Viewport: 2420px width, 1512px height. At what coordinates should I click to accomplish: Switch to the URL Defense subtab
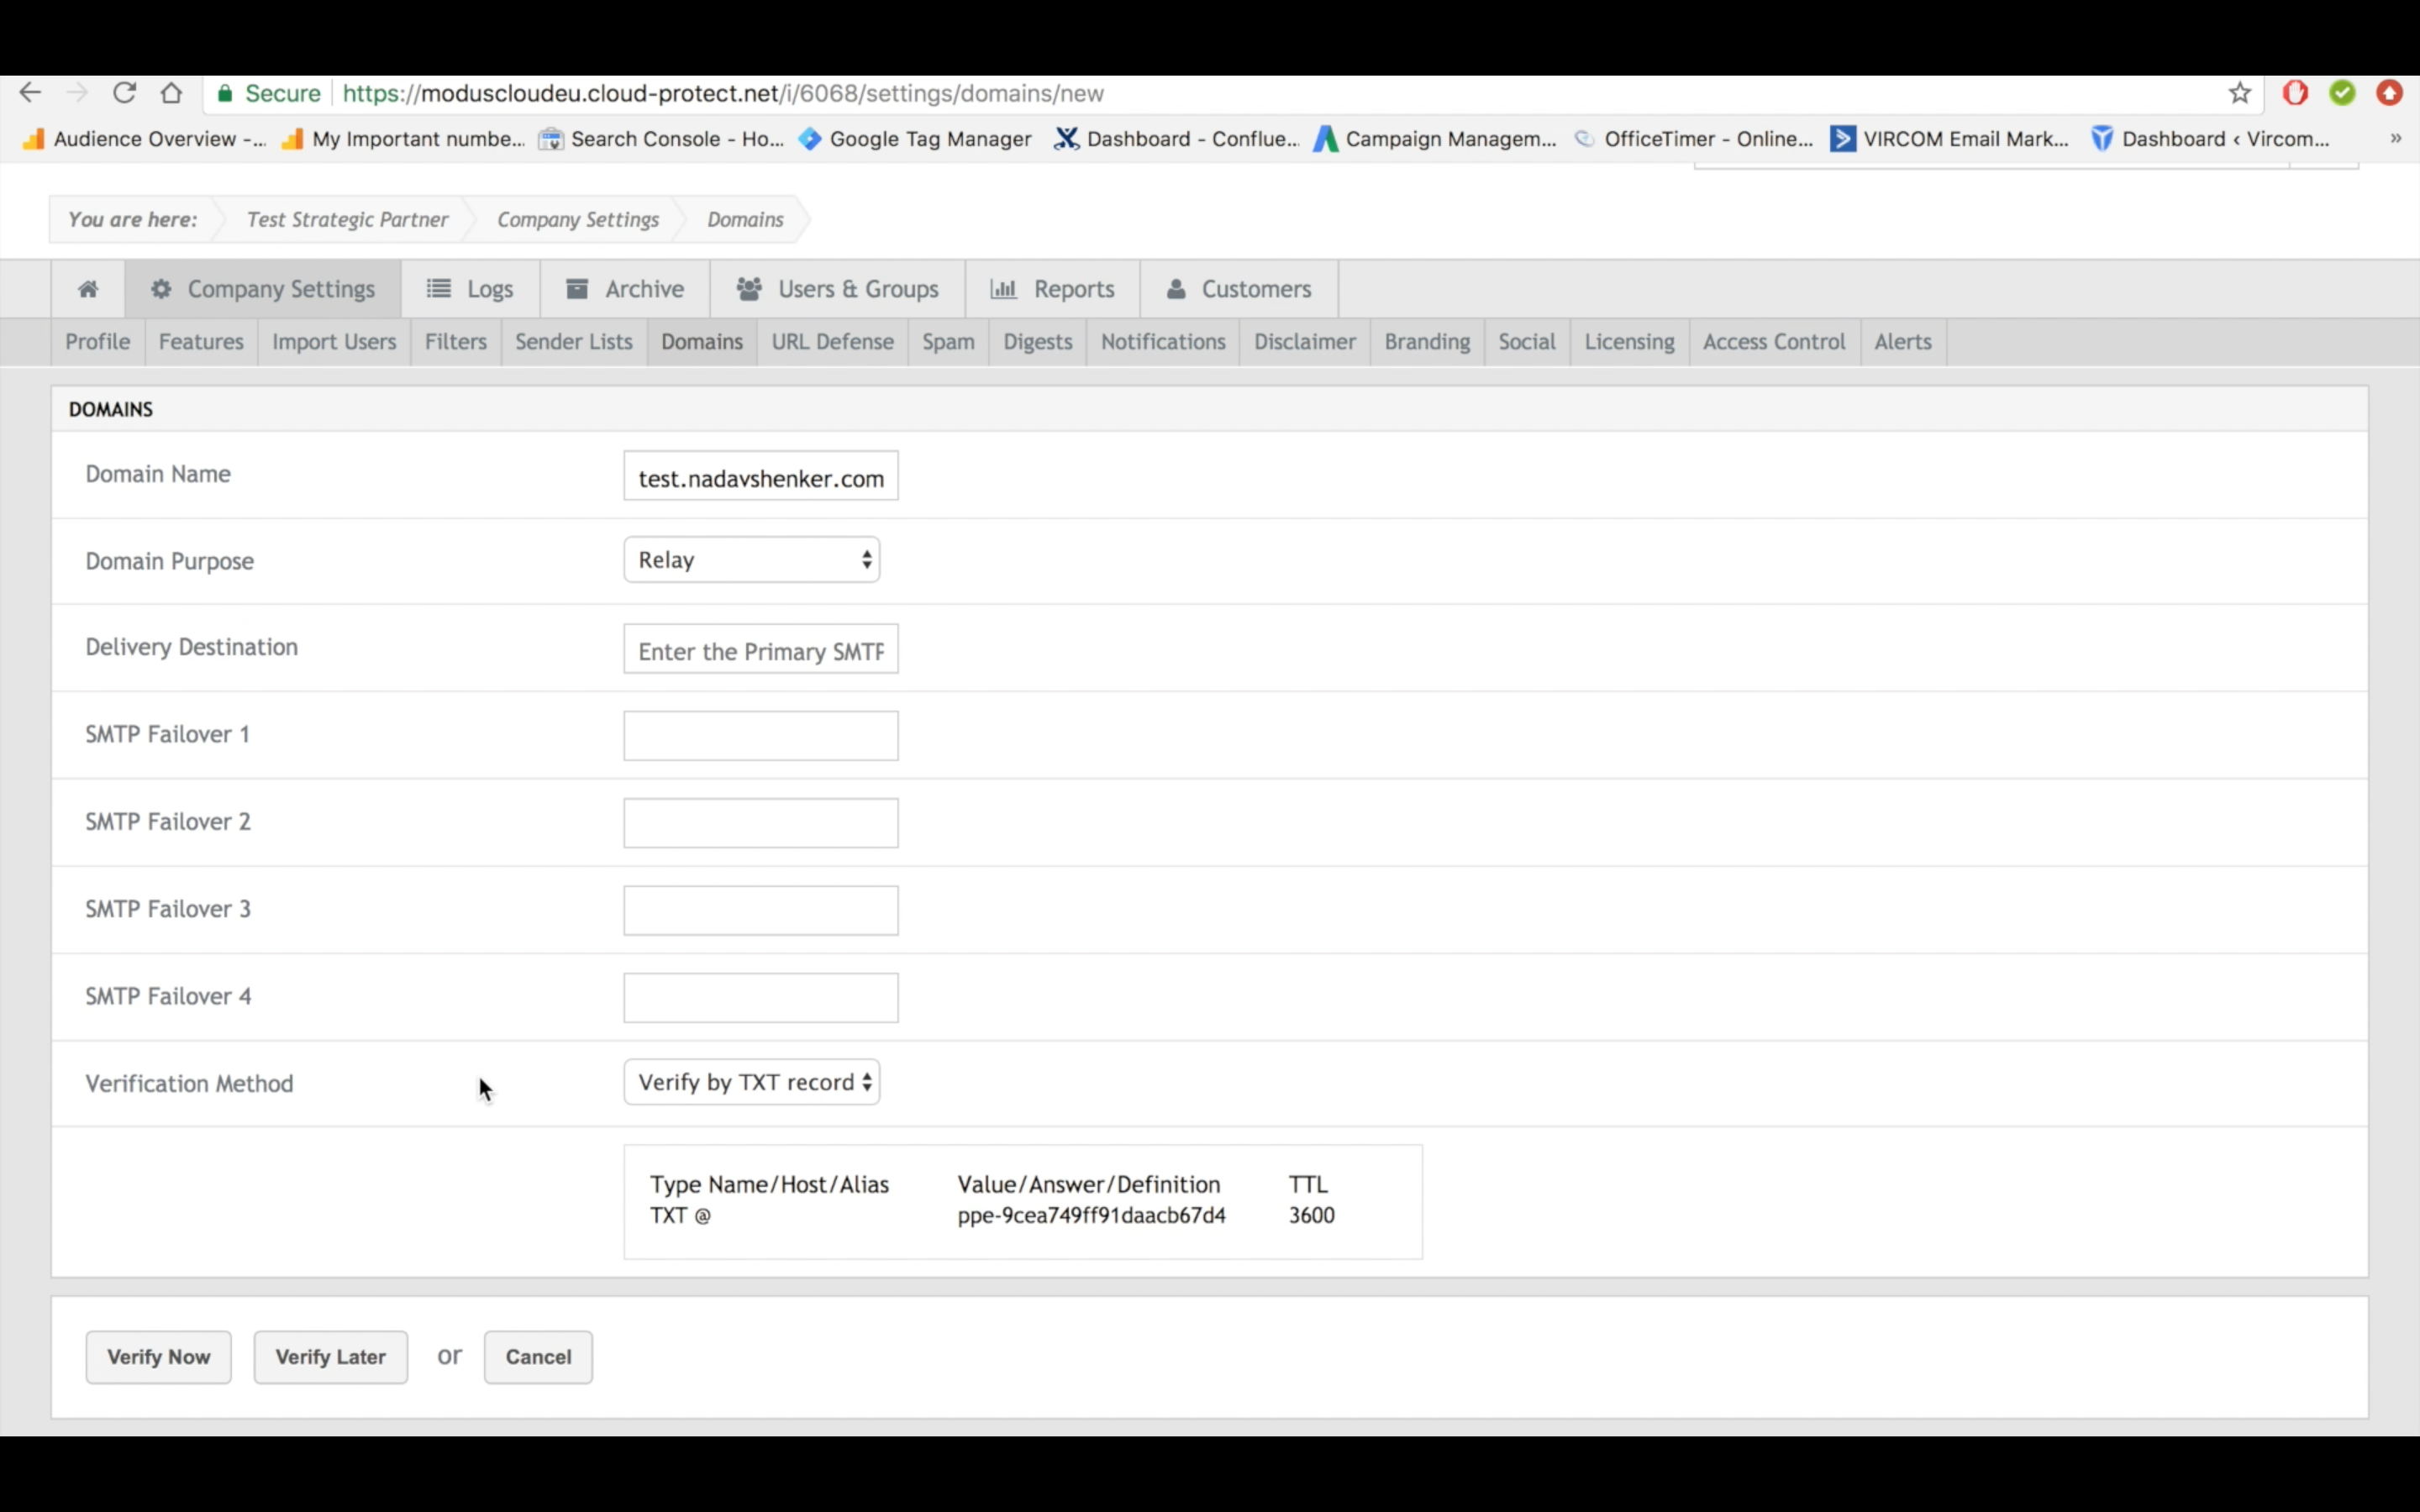pyautogui.click(x=832, y=342)
